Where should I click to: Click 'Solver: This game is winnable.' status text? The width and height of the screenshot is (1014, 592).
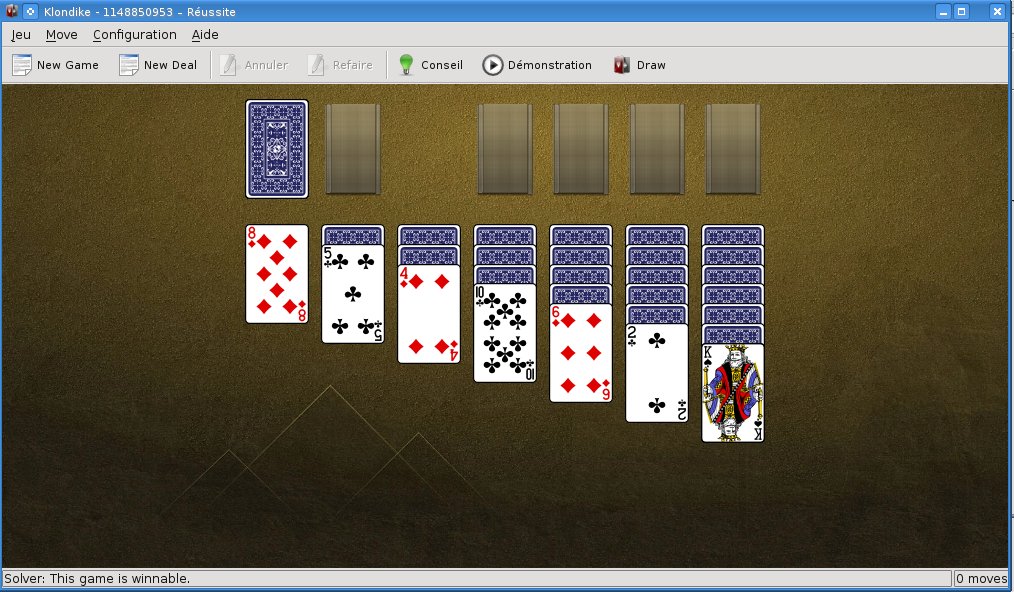point(97,578)
